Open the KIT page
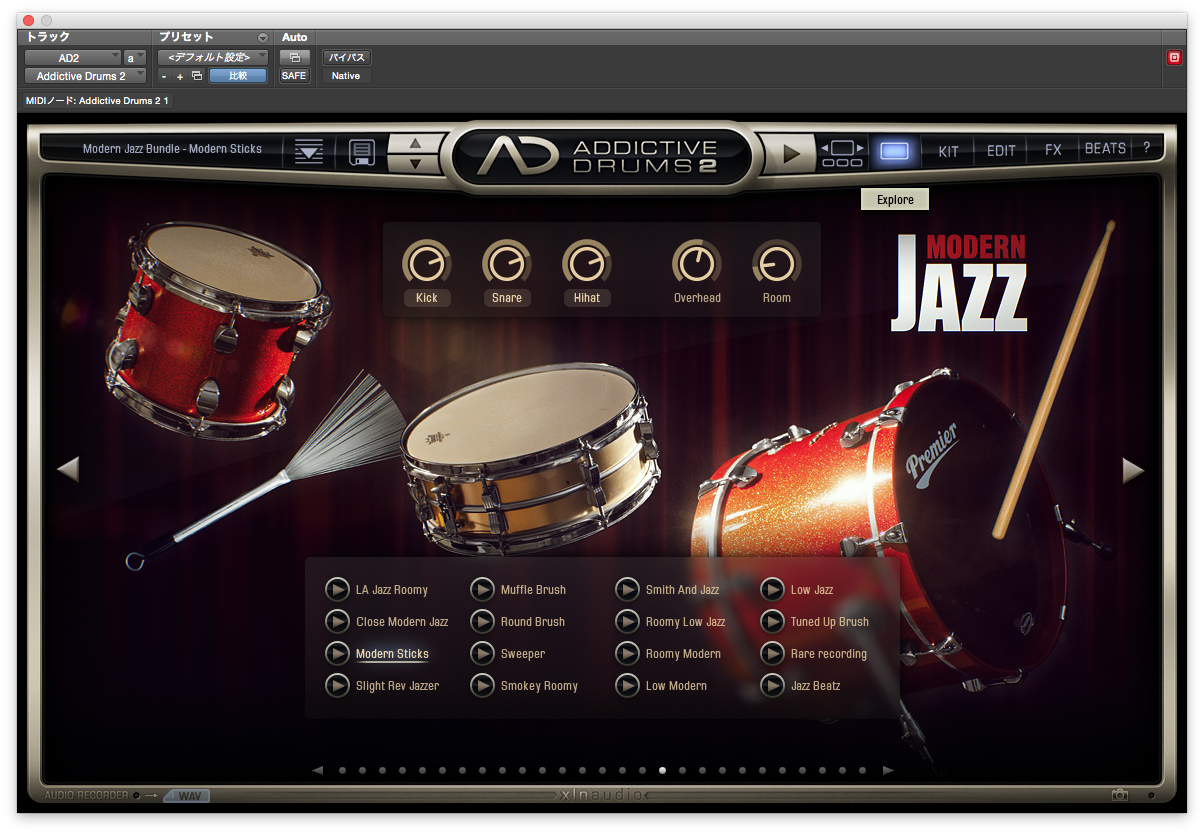 coord(948,151)
